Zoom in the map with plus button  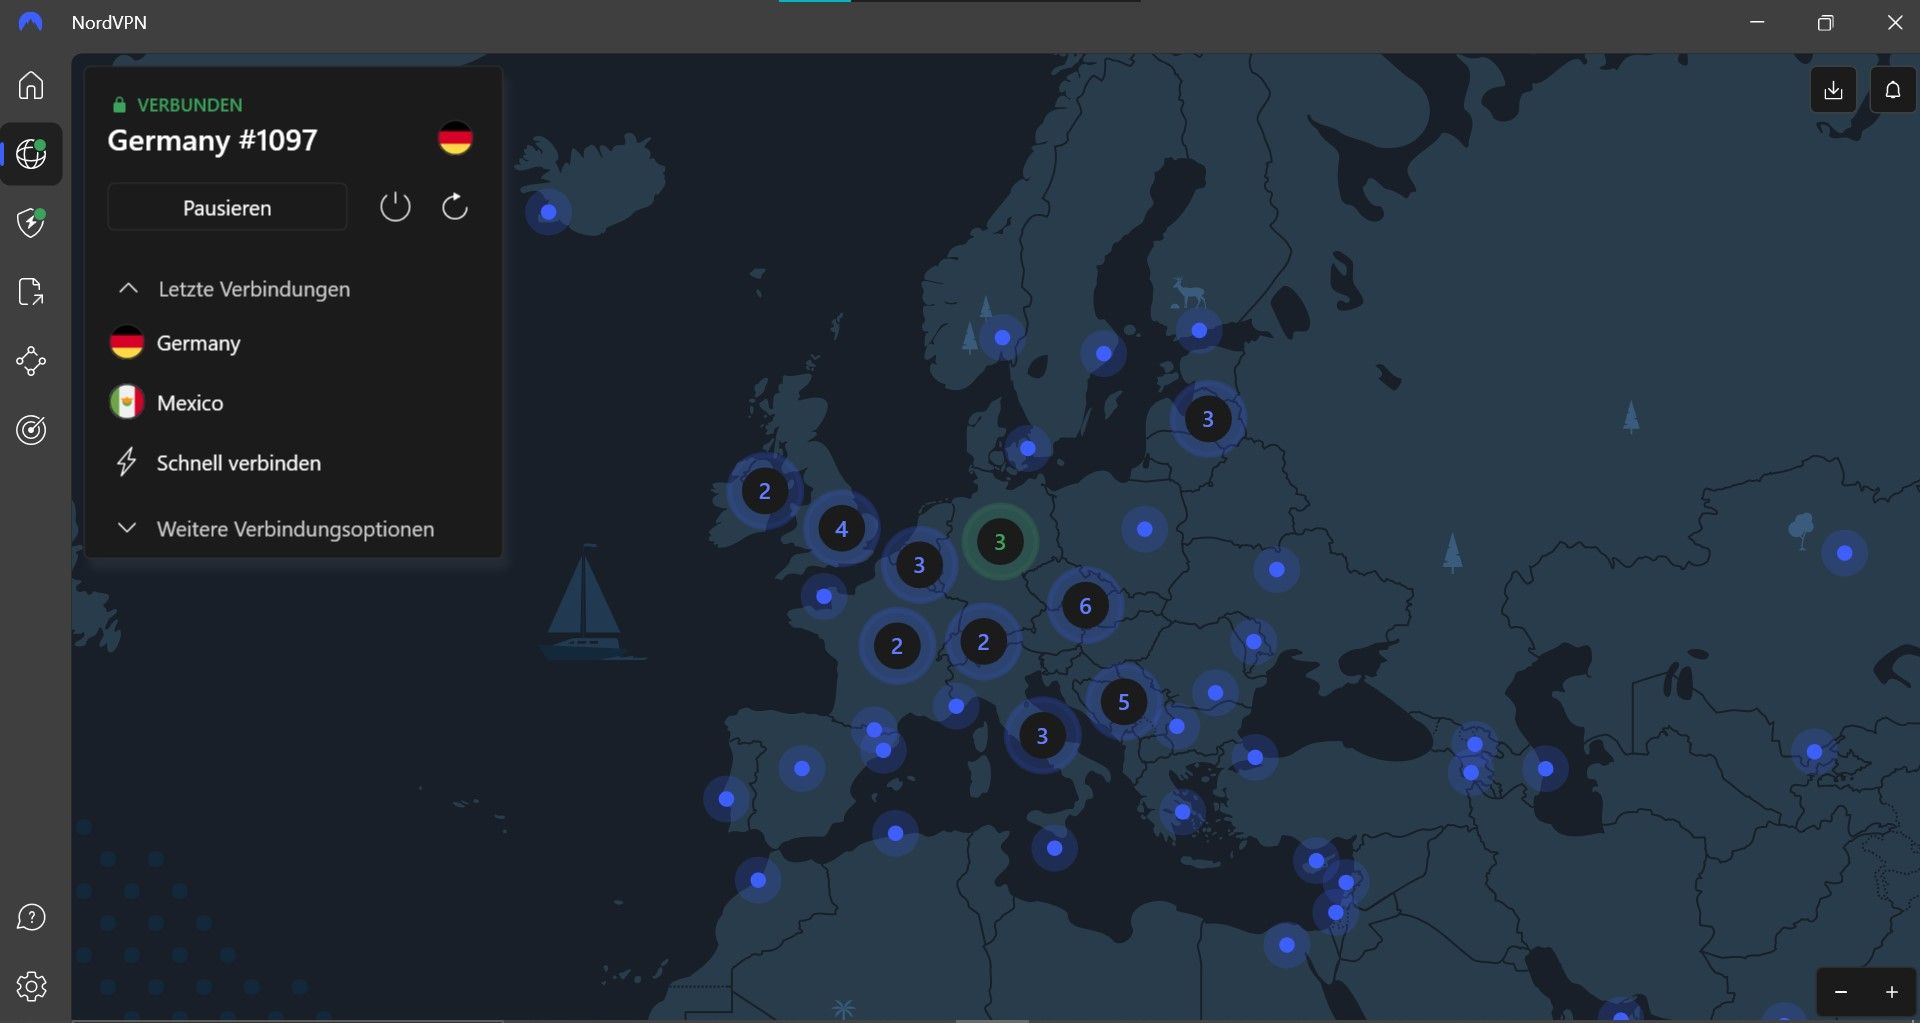(1892, 992)
